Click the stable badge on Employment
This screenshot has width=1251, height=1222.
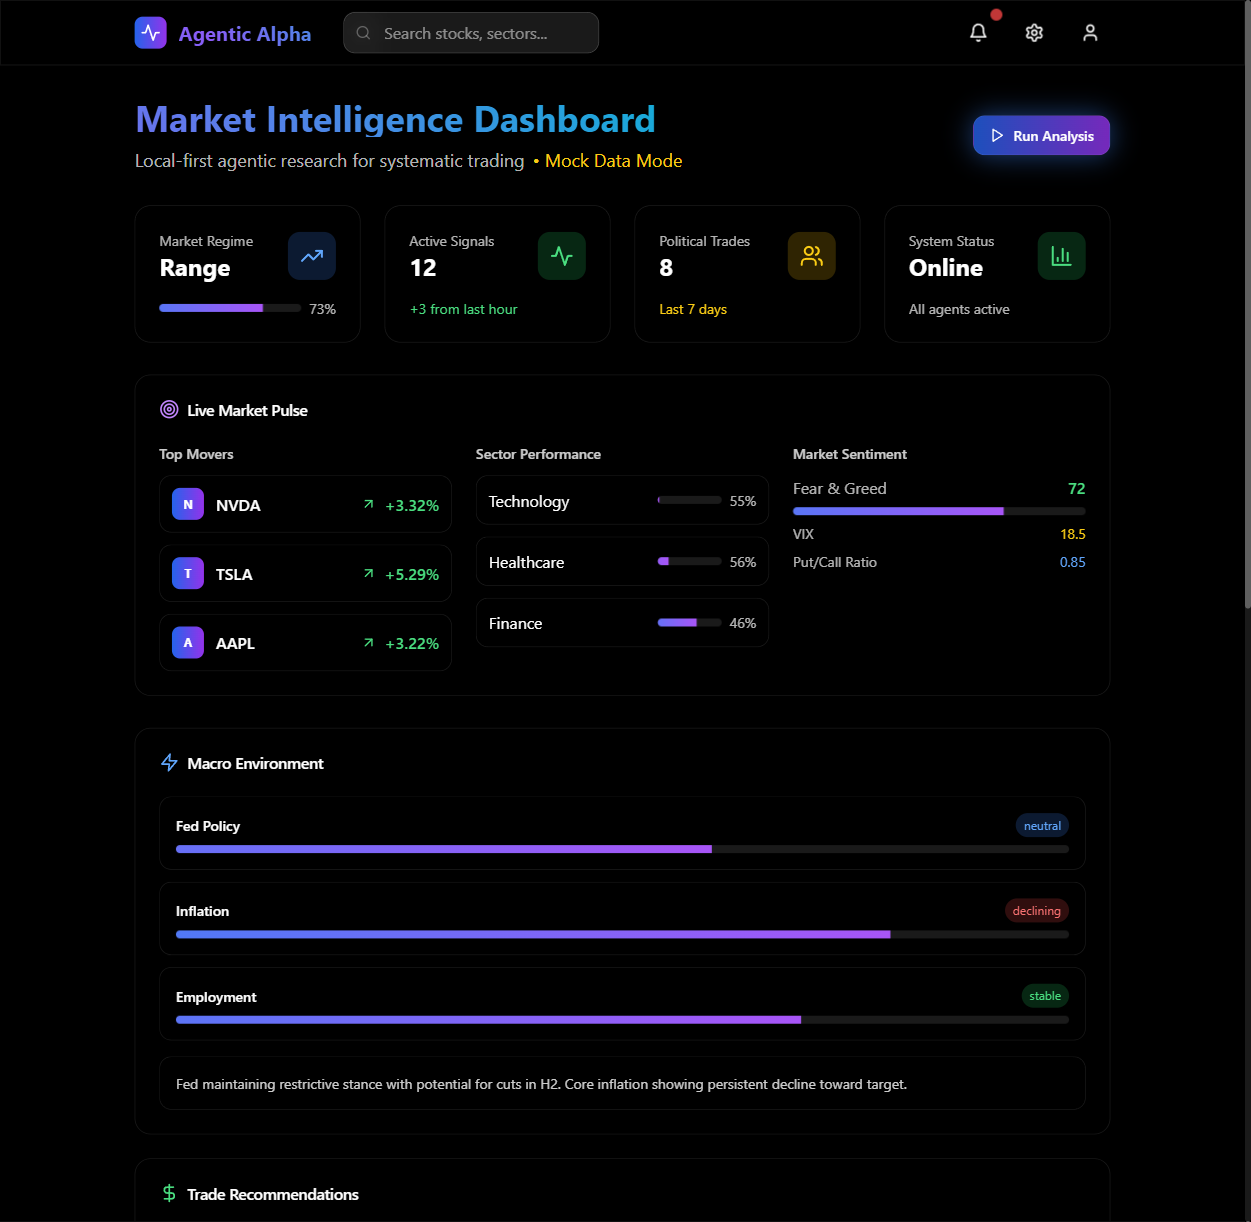pyautogui.click(x=1045, y=996)
